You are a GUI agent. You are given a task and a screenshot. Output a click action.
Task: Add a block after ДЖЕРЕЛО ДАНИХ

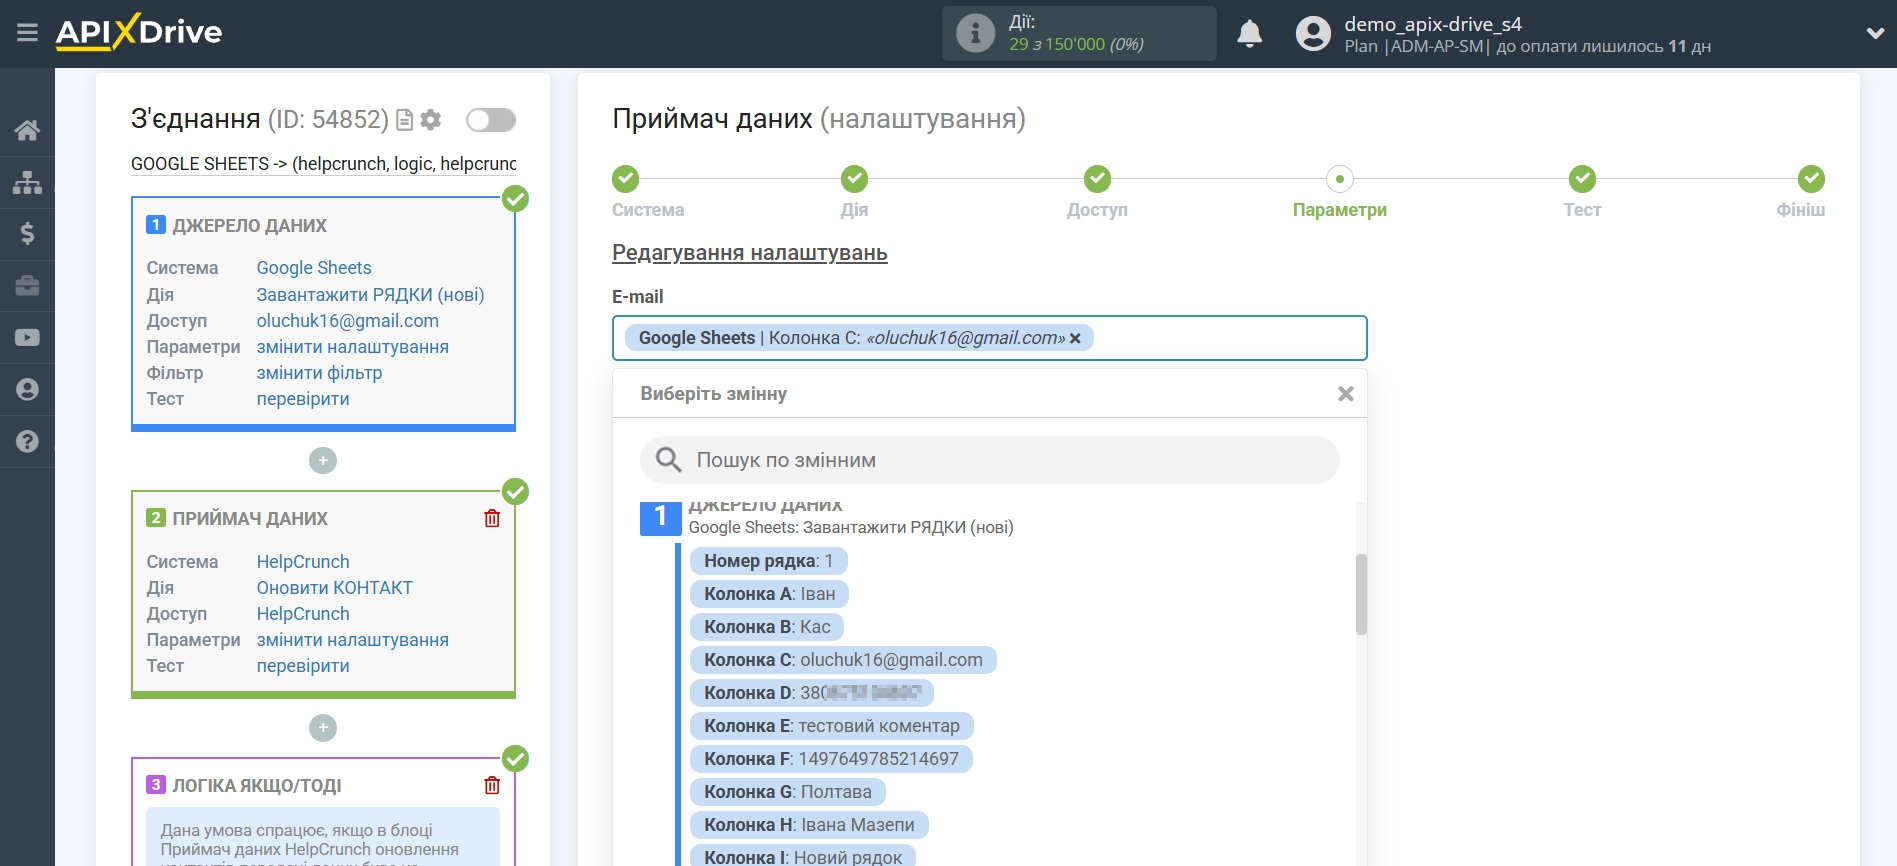point(323,460)
